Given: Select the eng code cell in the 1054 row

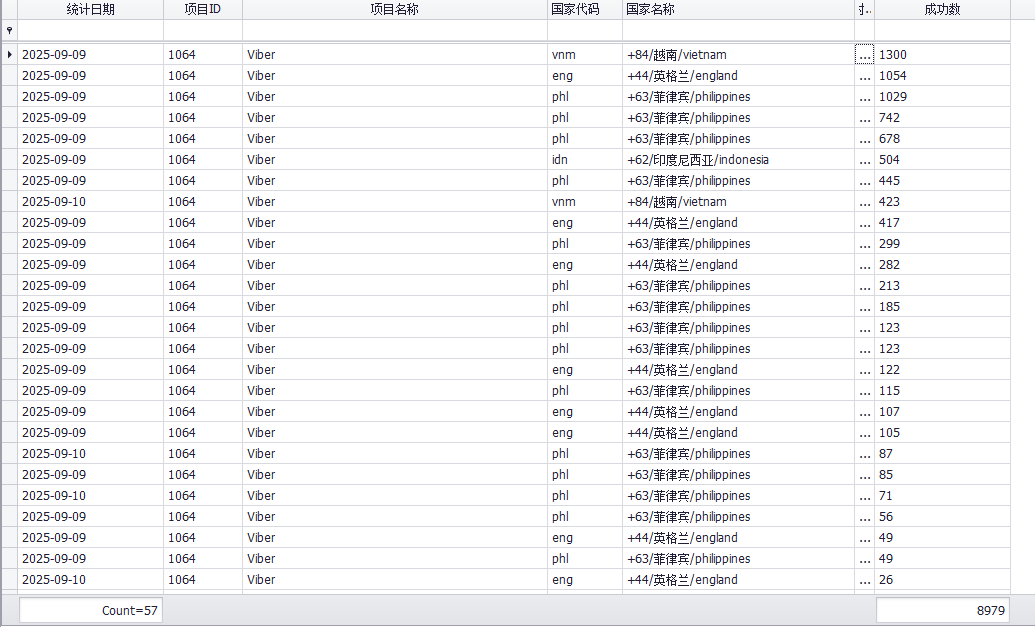Looking at the screenshot, I should [x=585, y=76].
